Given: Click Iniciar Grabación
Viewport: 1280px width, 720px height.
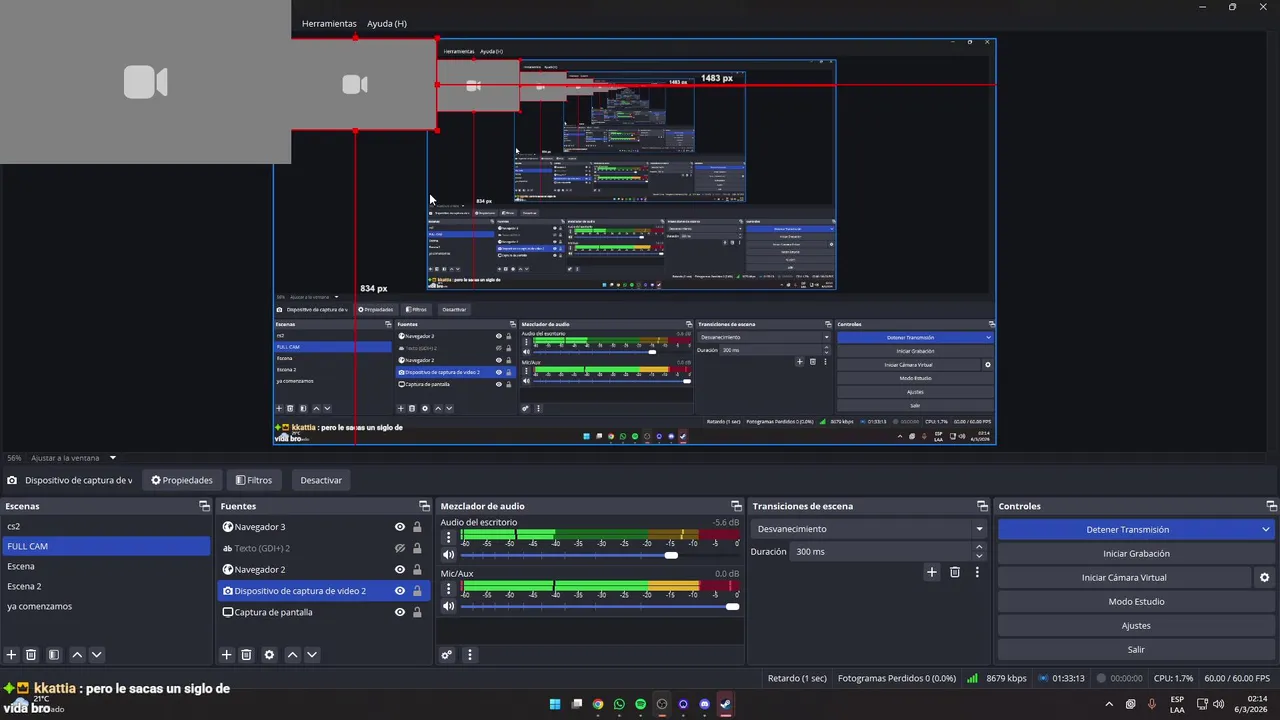Looking at the screenshot, I should click(x=1136, y=554).
